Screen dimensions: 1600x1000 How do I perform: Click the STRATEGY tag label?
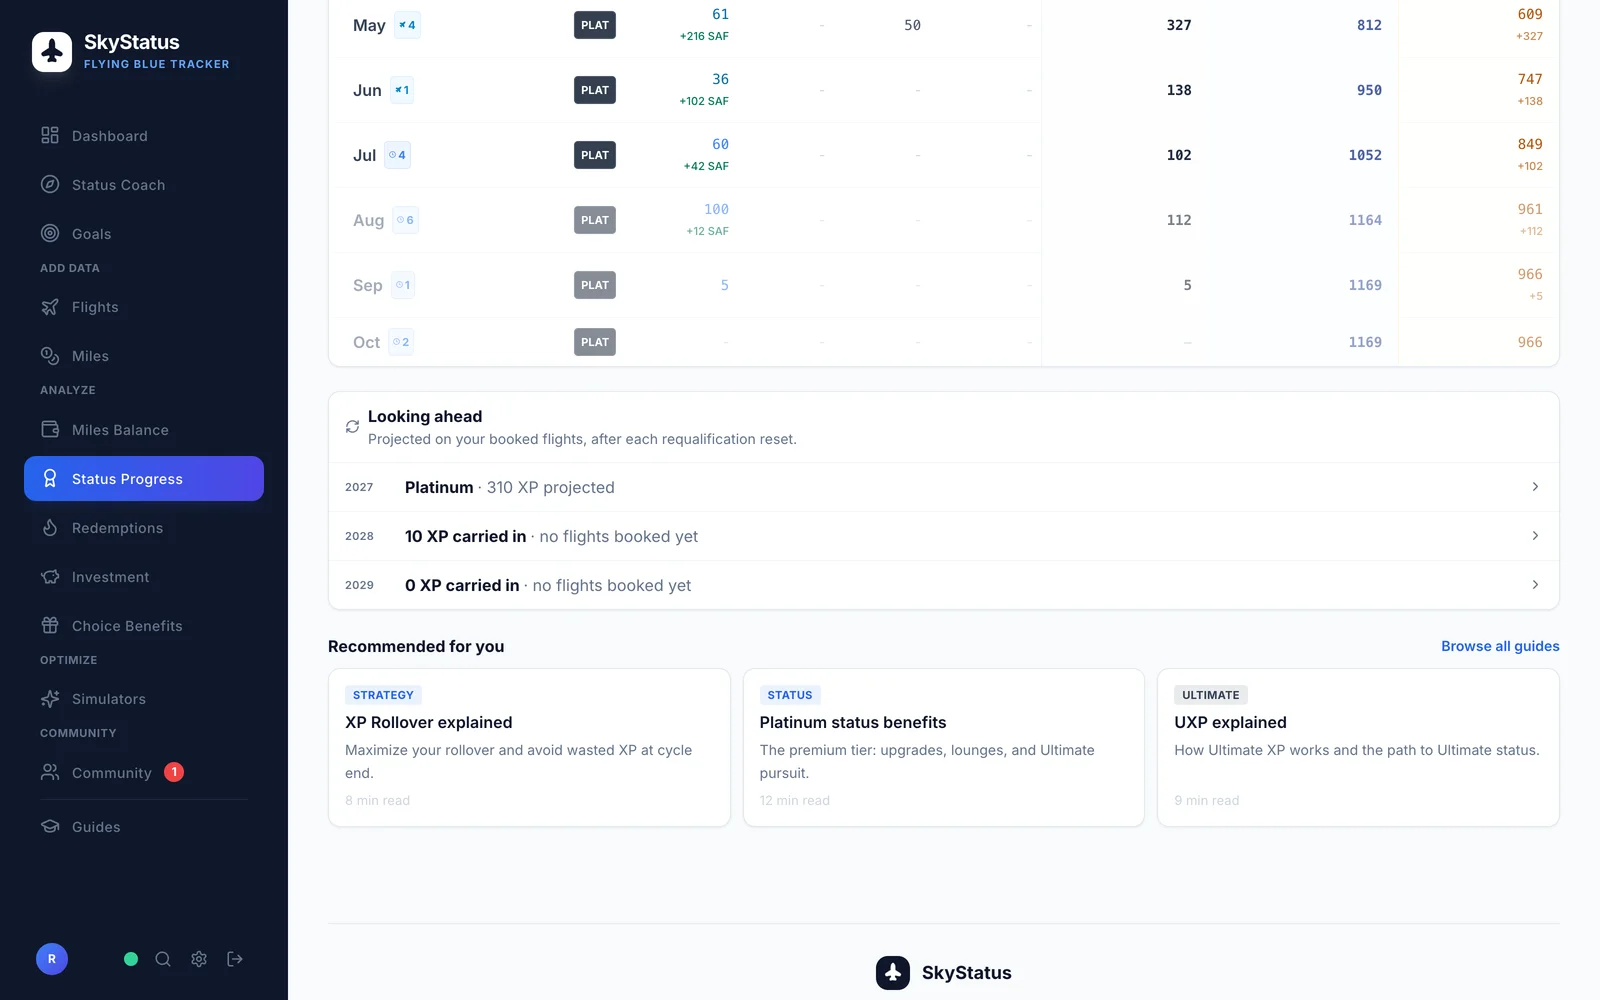383,695
